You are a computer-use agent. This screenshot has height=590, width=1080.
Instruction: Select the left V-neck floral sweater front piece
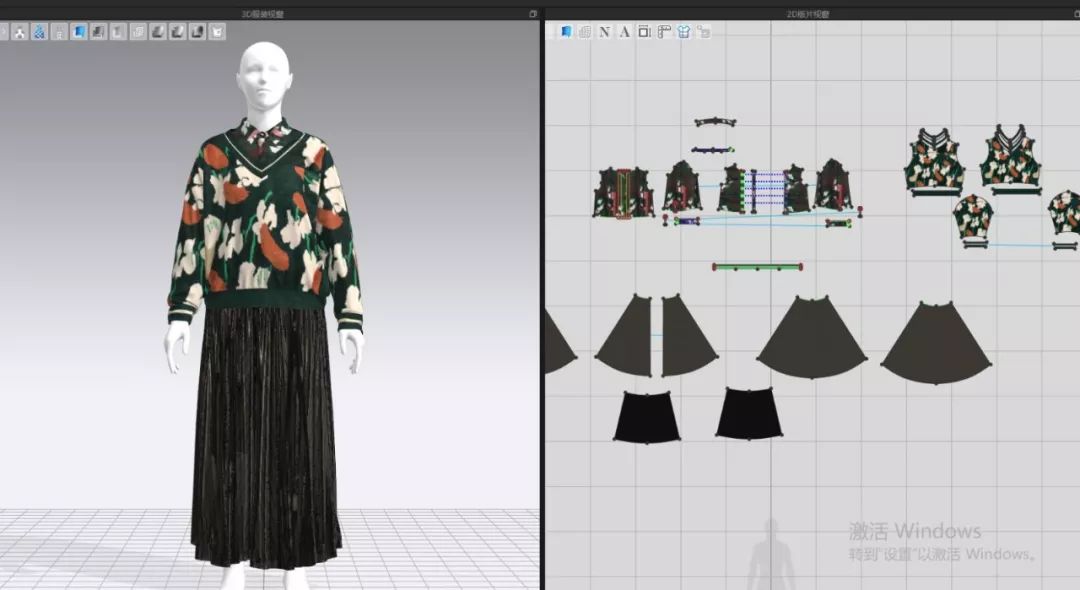(935, 160)
